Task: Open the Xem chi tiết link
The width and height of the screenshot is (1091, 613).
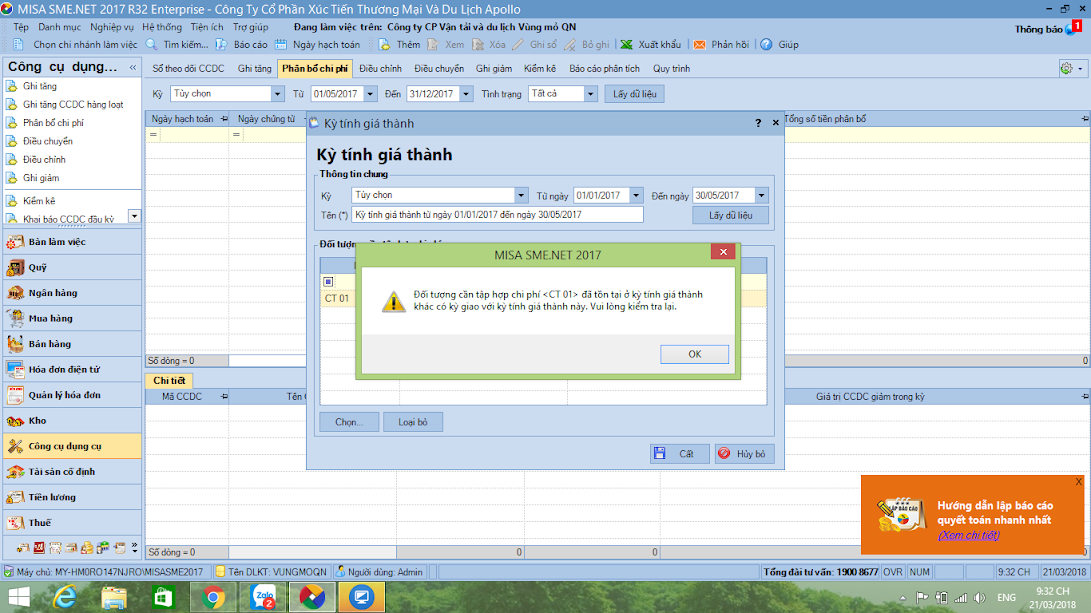Action: point(969,535)
